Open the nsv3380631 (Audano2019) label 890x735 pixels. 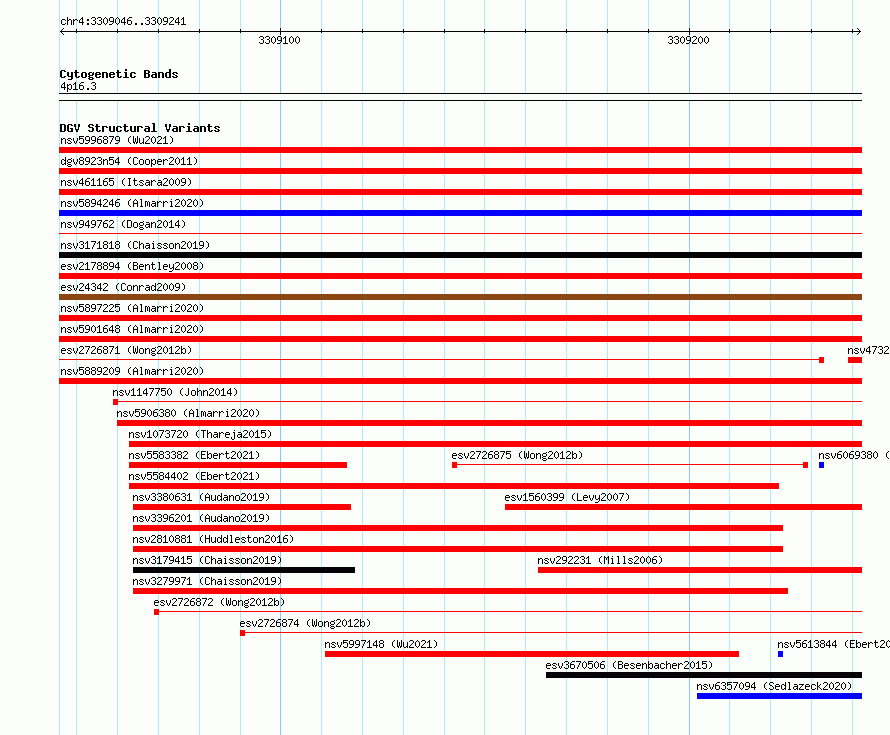pyautogui.click(x=201, y=497)
